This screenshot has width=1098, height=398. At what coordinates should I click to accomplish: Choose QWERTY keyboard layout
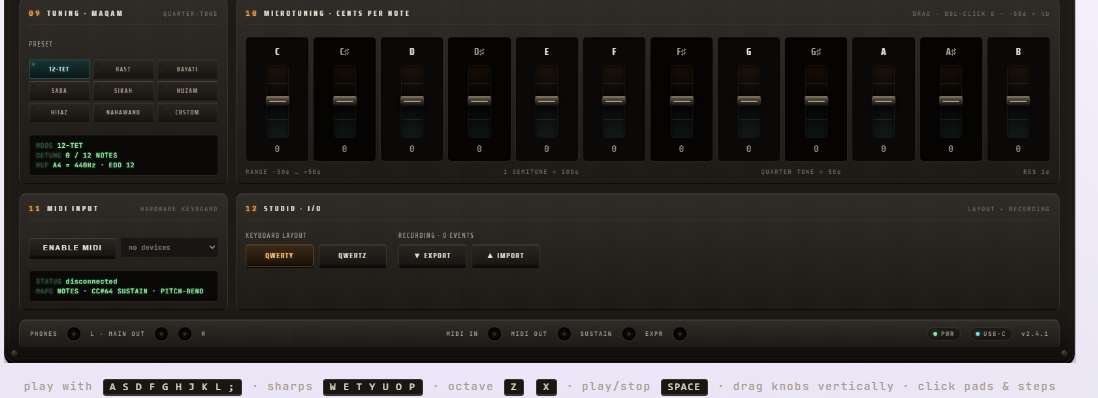click(279, 256)
